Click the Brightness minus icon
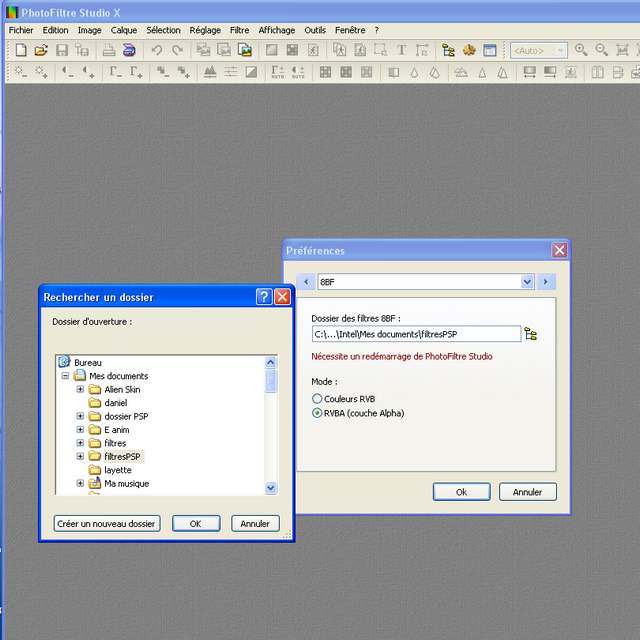 (20, 72)
